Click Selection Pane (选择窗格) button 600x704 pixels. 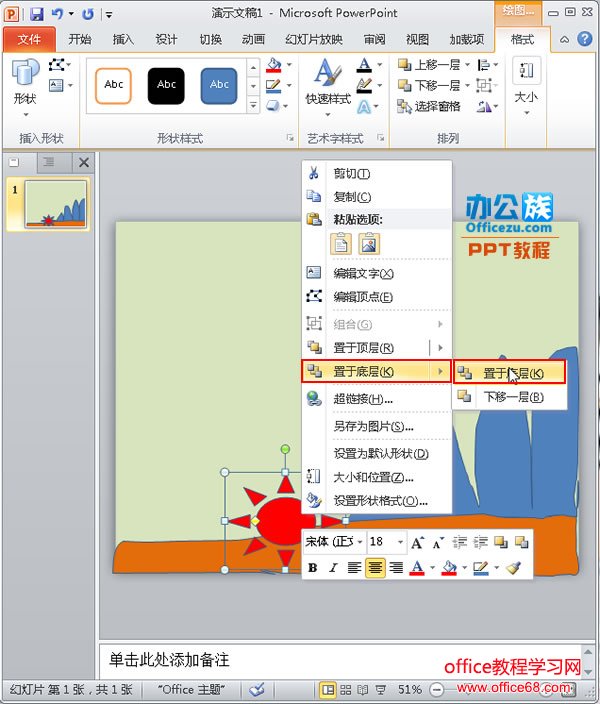point(429,106)
